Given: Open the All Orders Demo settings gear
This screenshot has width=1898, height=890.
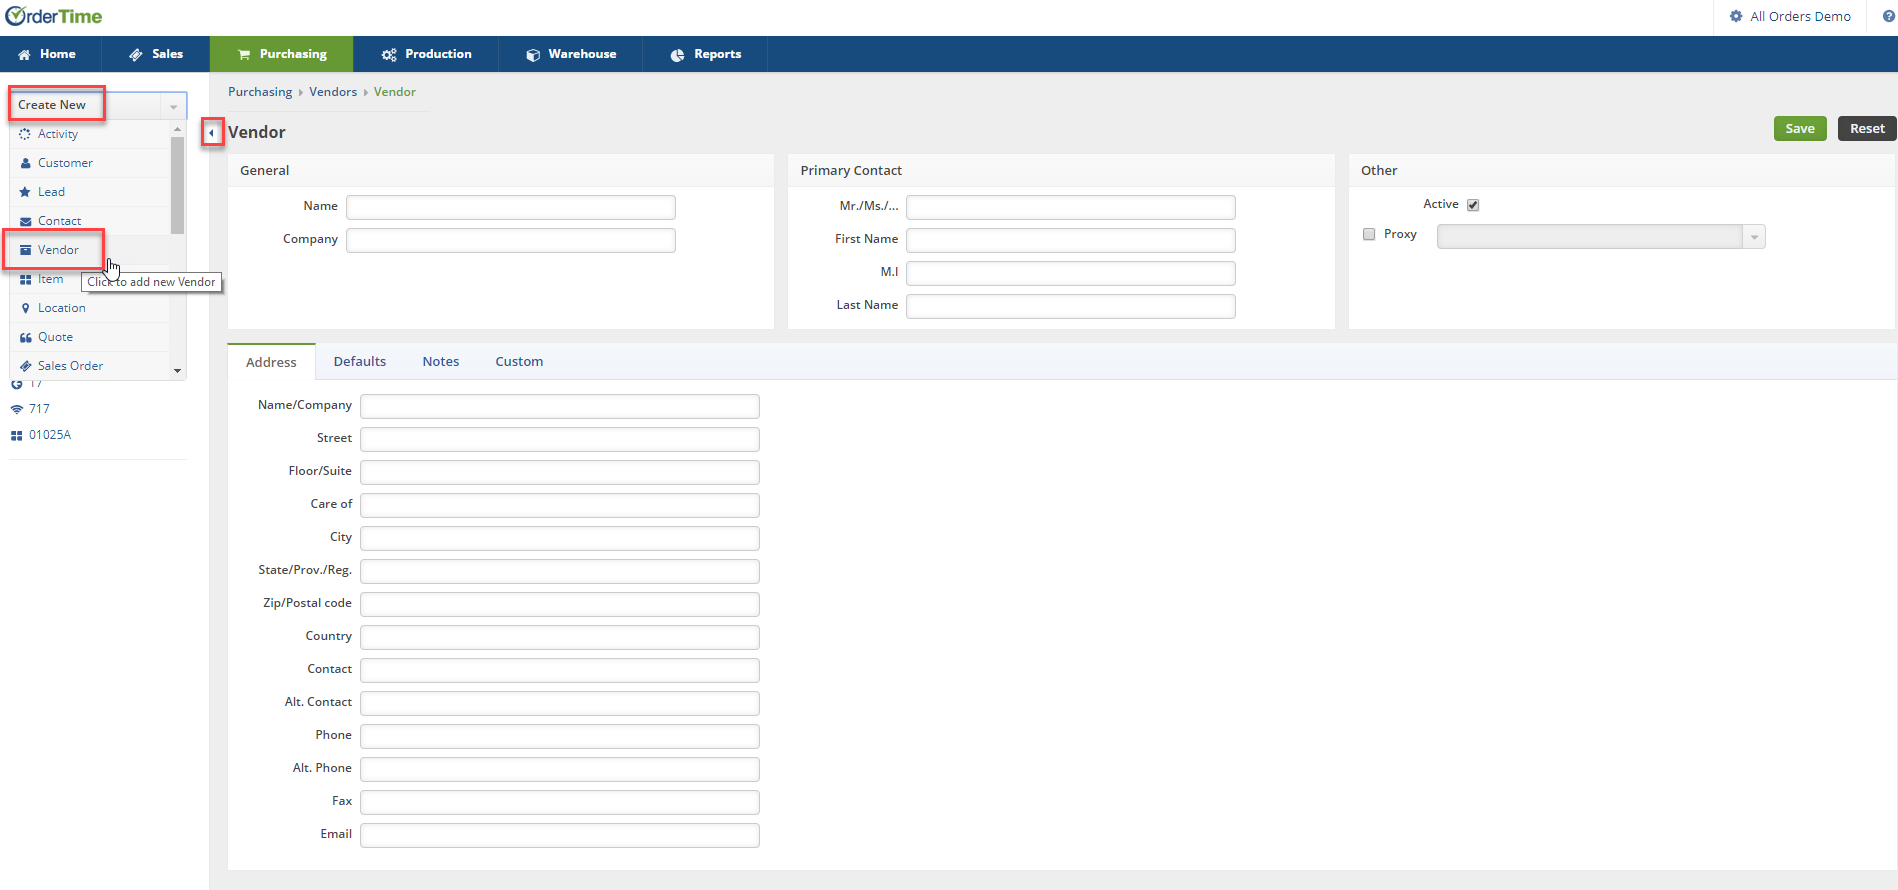Looking at the screenshot, I should [x=1736, y=16].
